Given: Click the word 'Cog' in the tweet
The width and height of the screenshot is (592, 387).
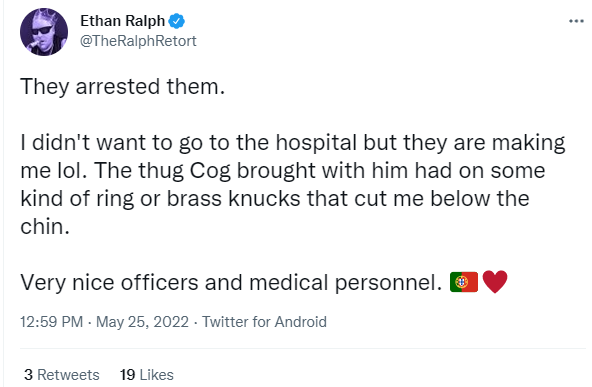Looking at the screenshot, I should pos(210,171).
